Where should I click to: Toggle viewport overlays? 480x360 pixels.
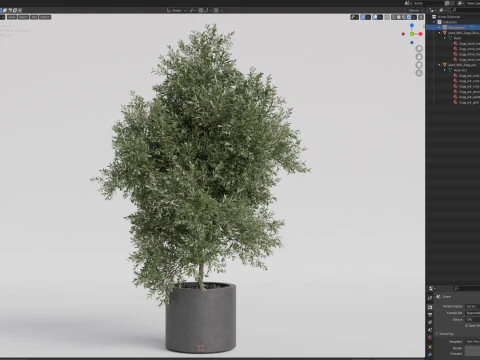(375, 17)
